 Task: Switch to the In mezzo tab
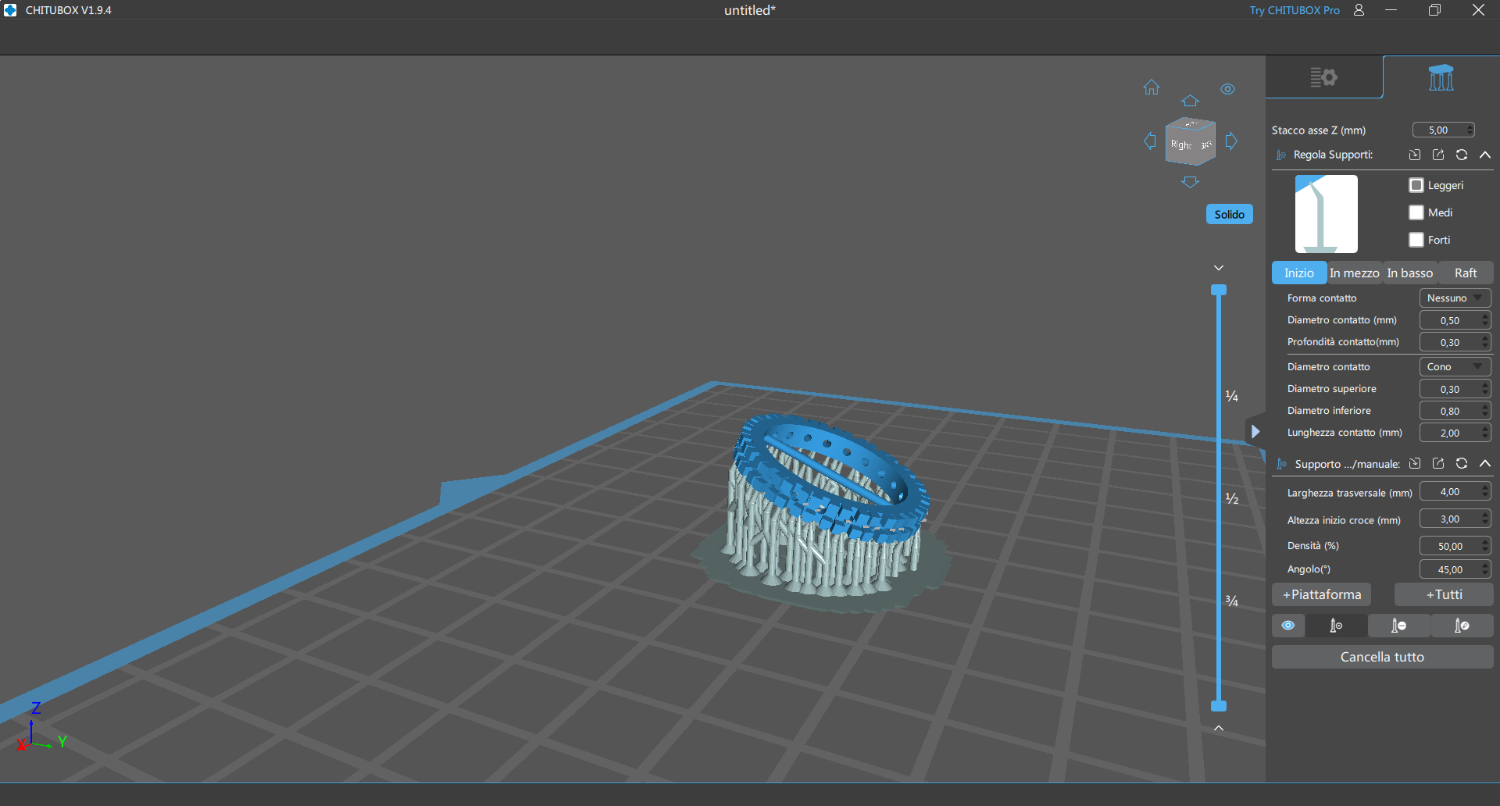click(x=1354, y=273)
